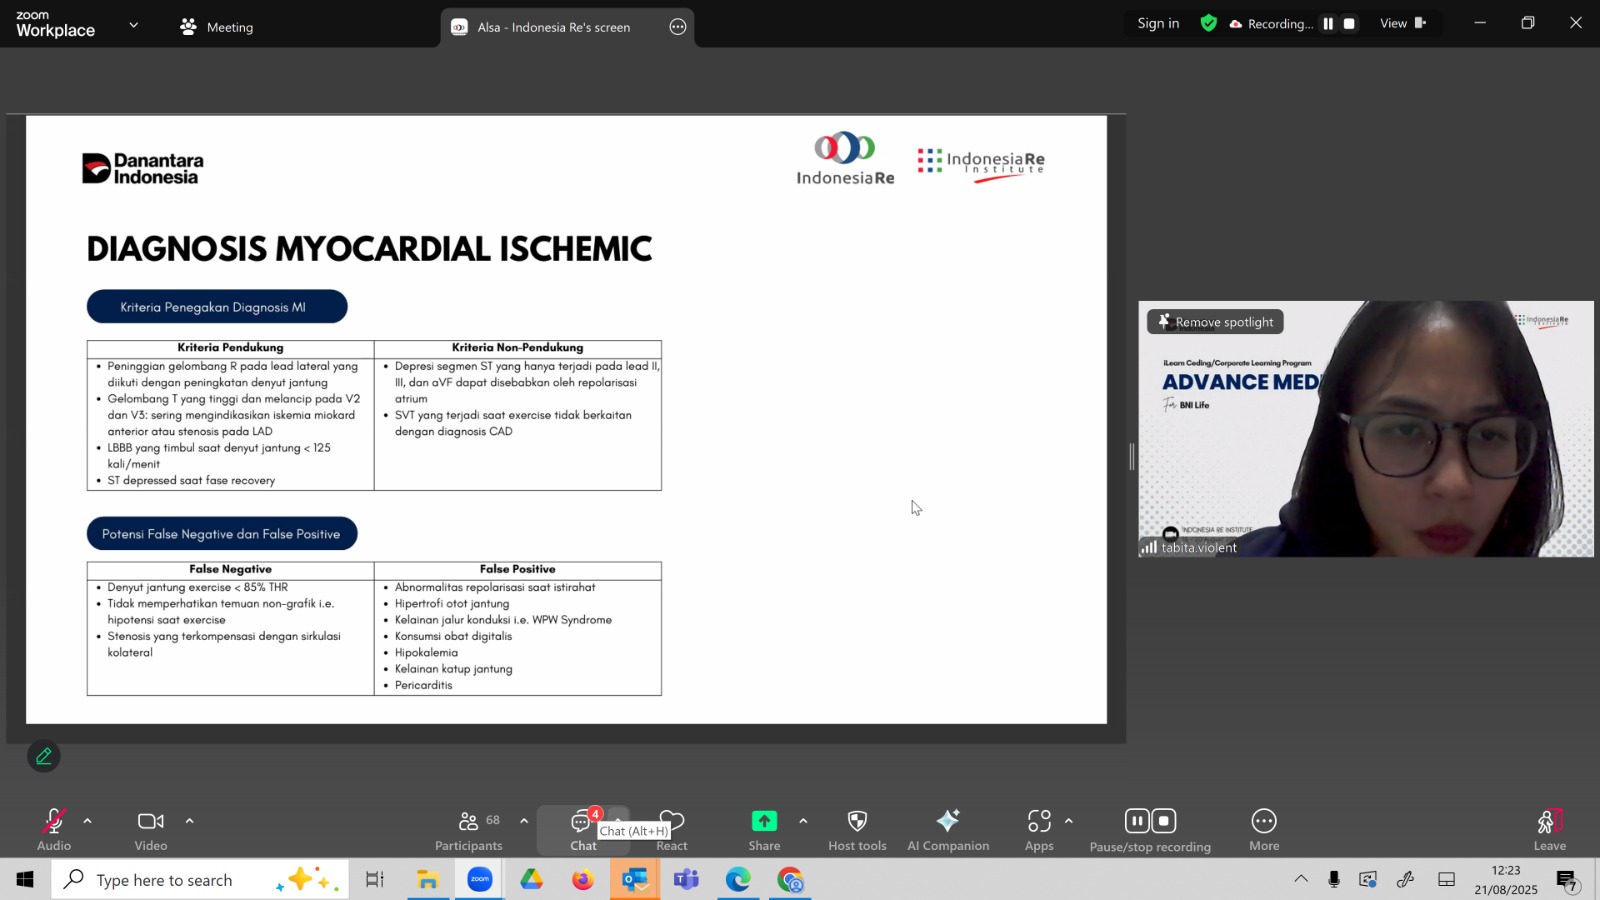Viewport: 1600px width, 900px height.
Task: Open Host tools shield icon
Action: (857, 821)
